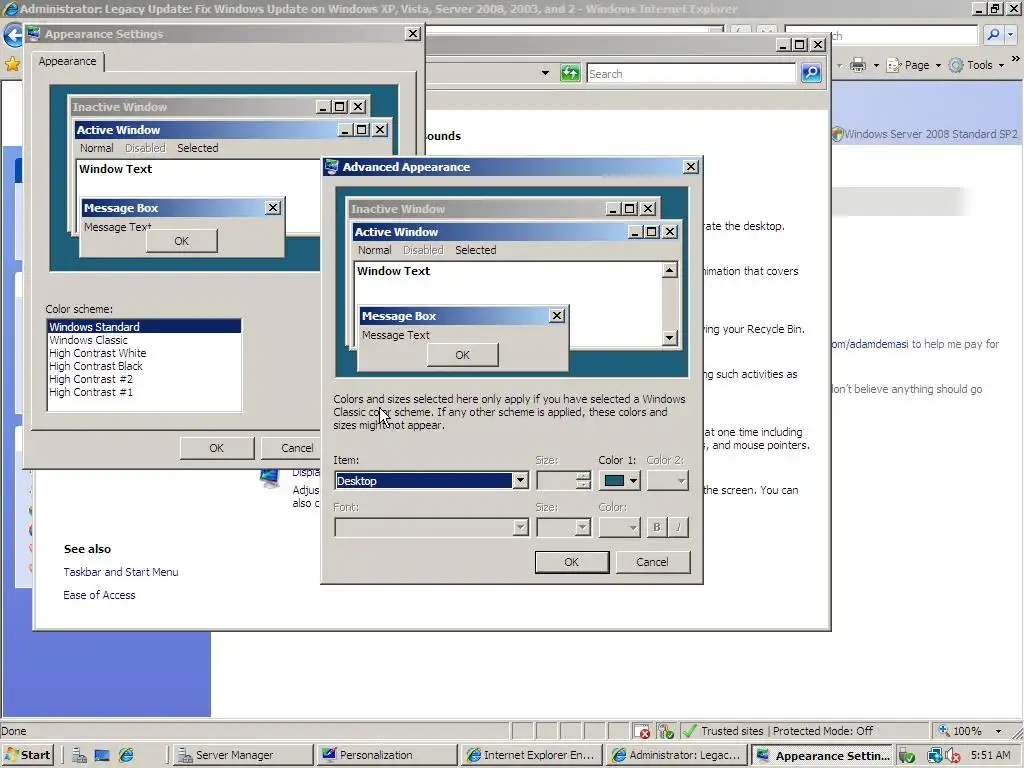Select Windows Standard color scheme

click(144, 327)
